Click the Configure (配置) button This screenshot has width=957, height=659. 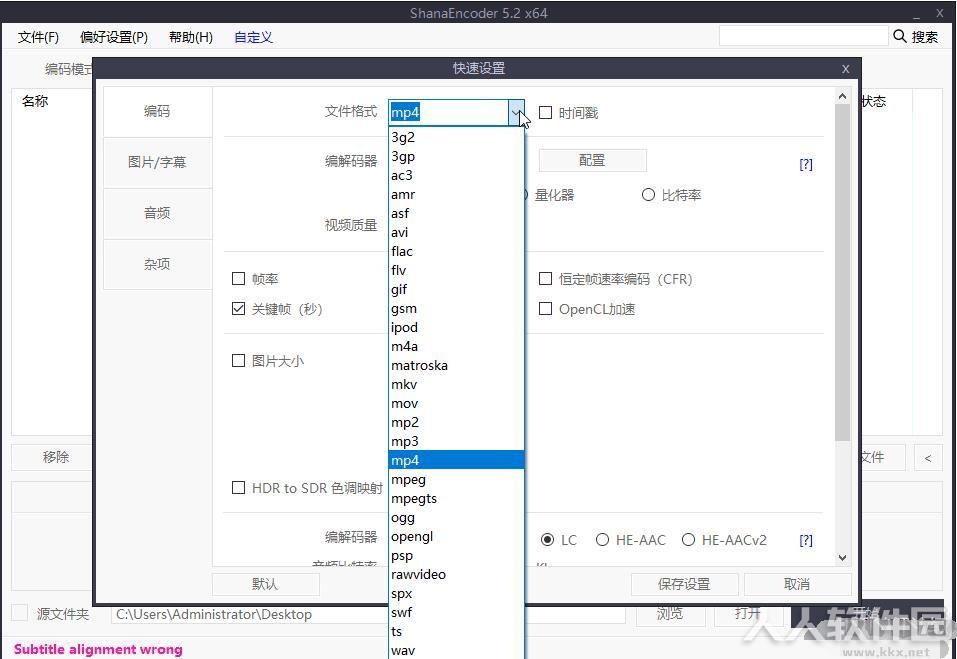pos(592,160)
